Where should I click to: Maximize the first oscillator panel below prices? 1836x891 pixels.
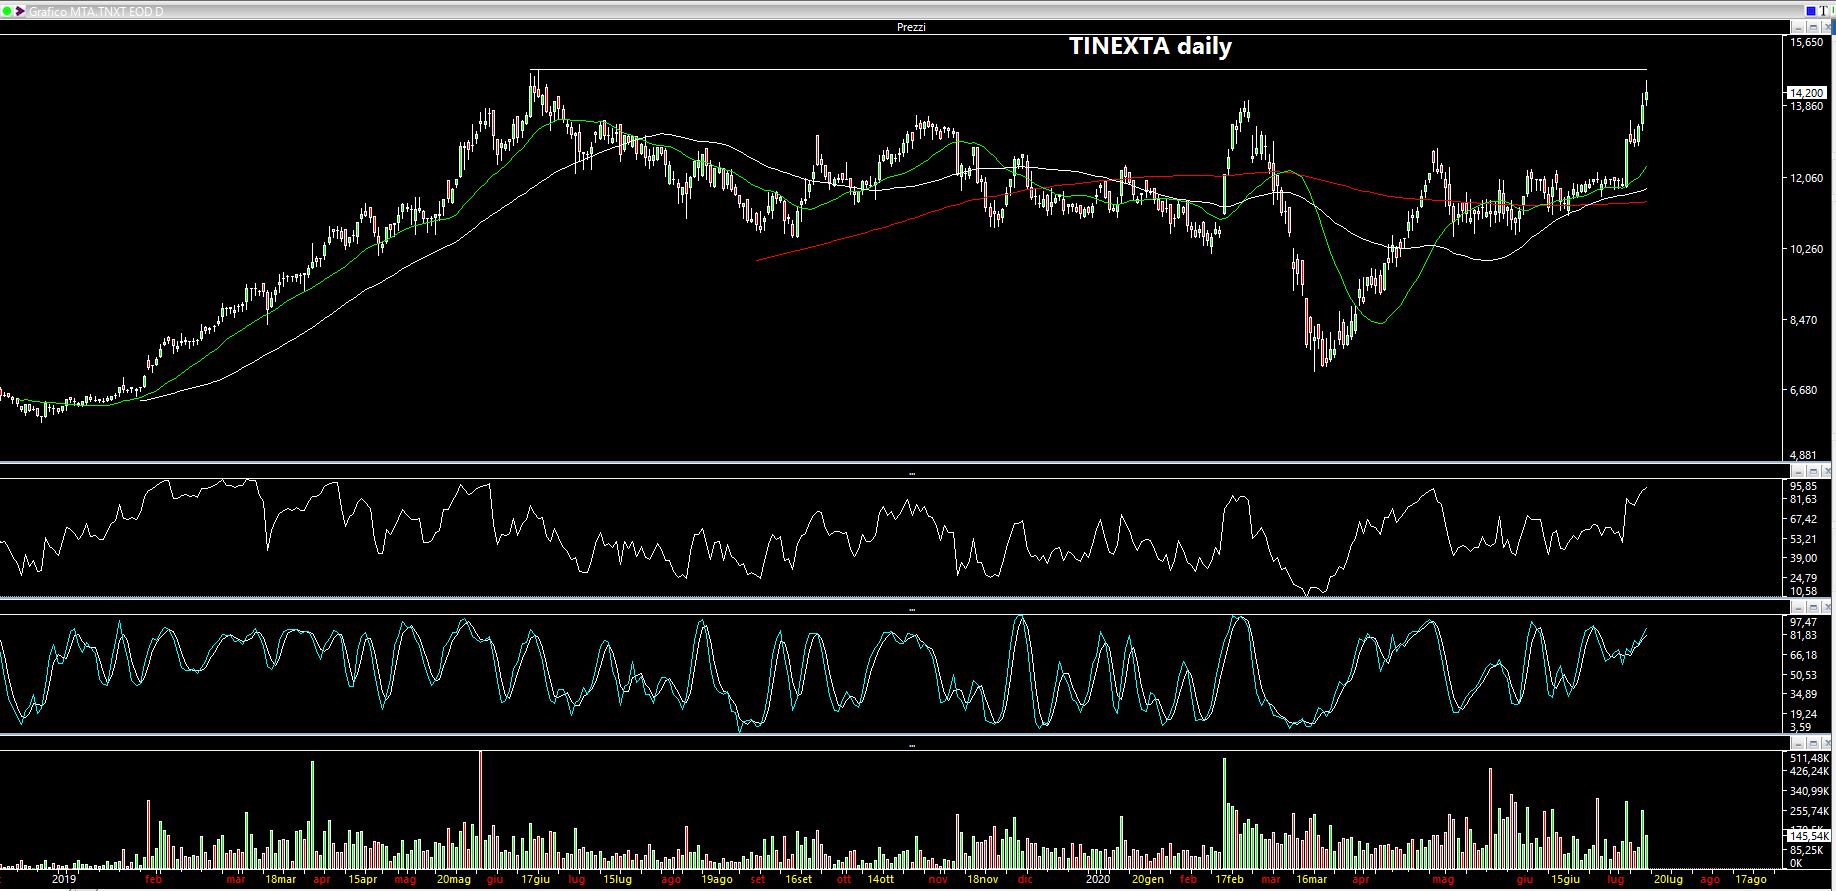pos(1812,471)
